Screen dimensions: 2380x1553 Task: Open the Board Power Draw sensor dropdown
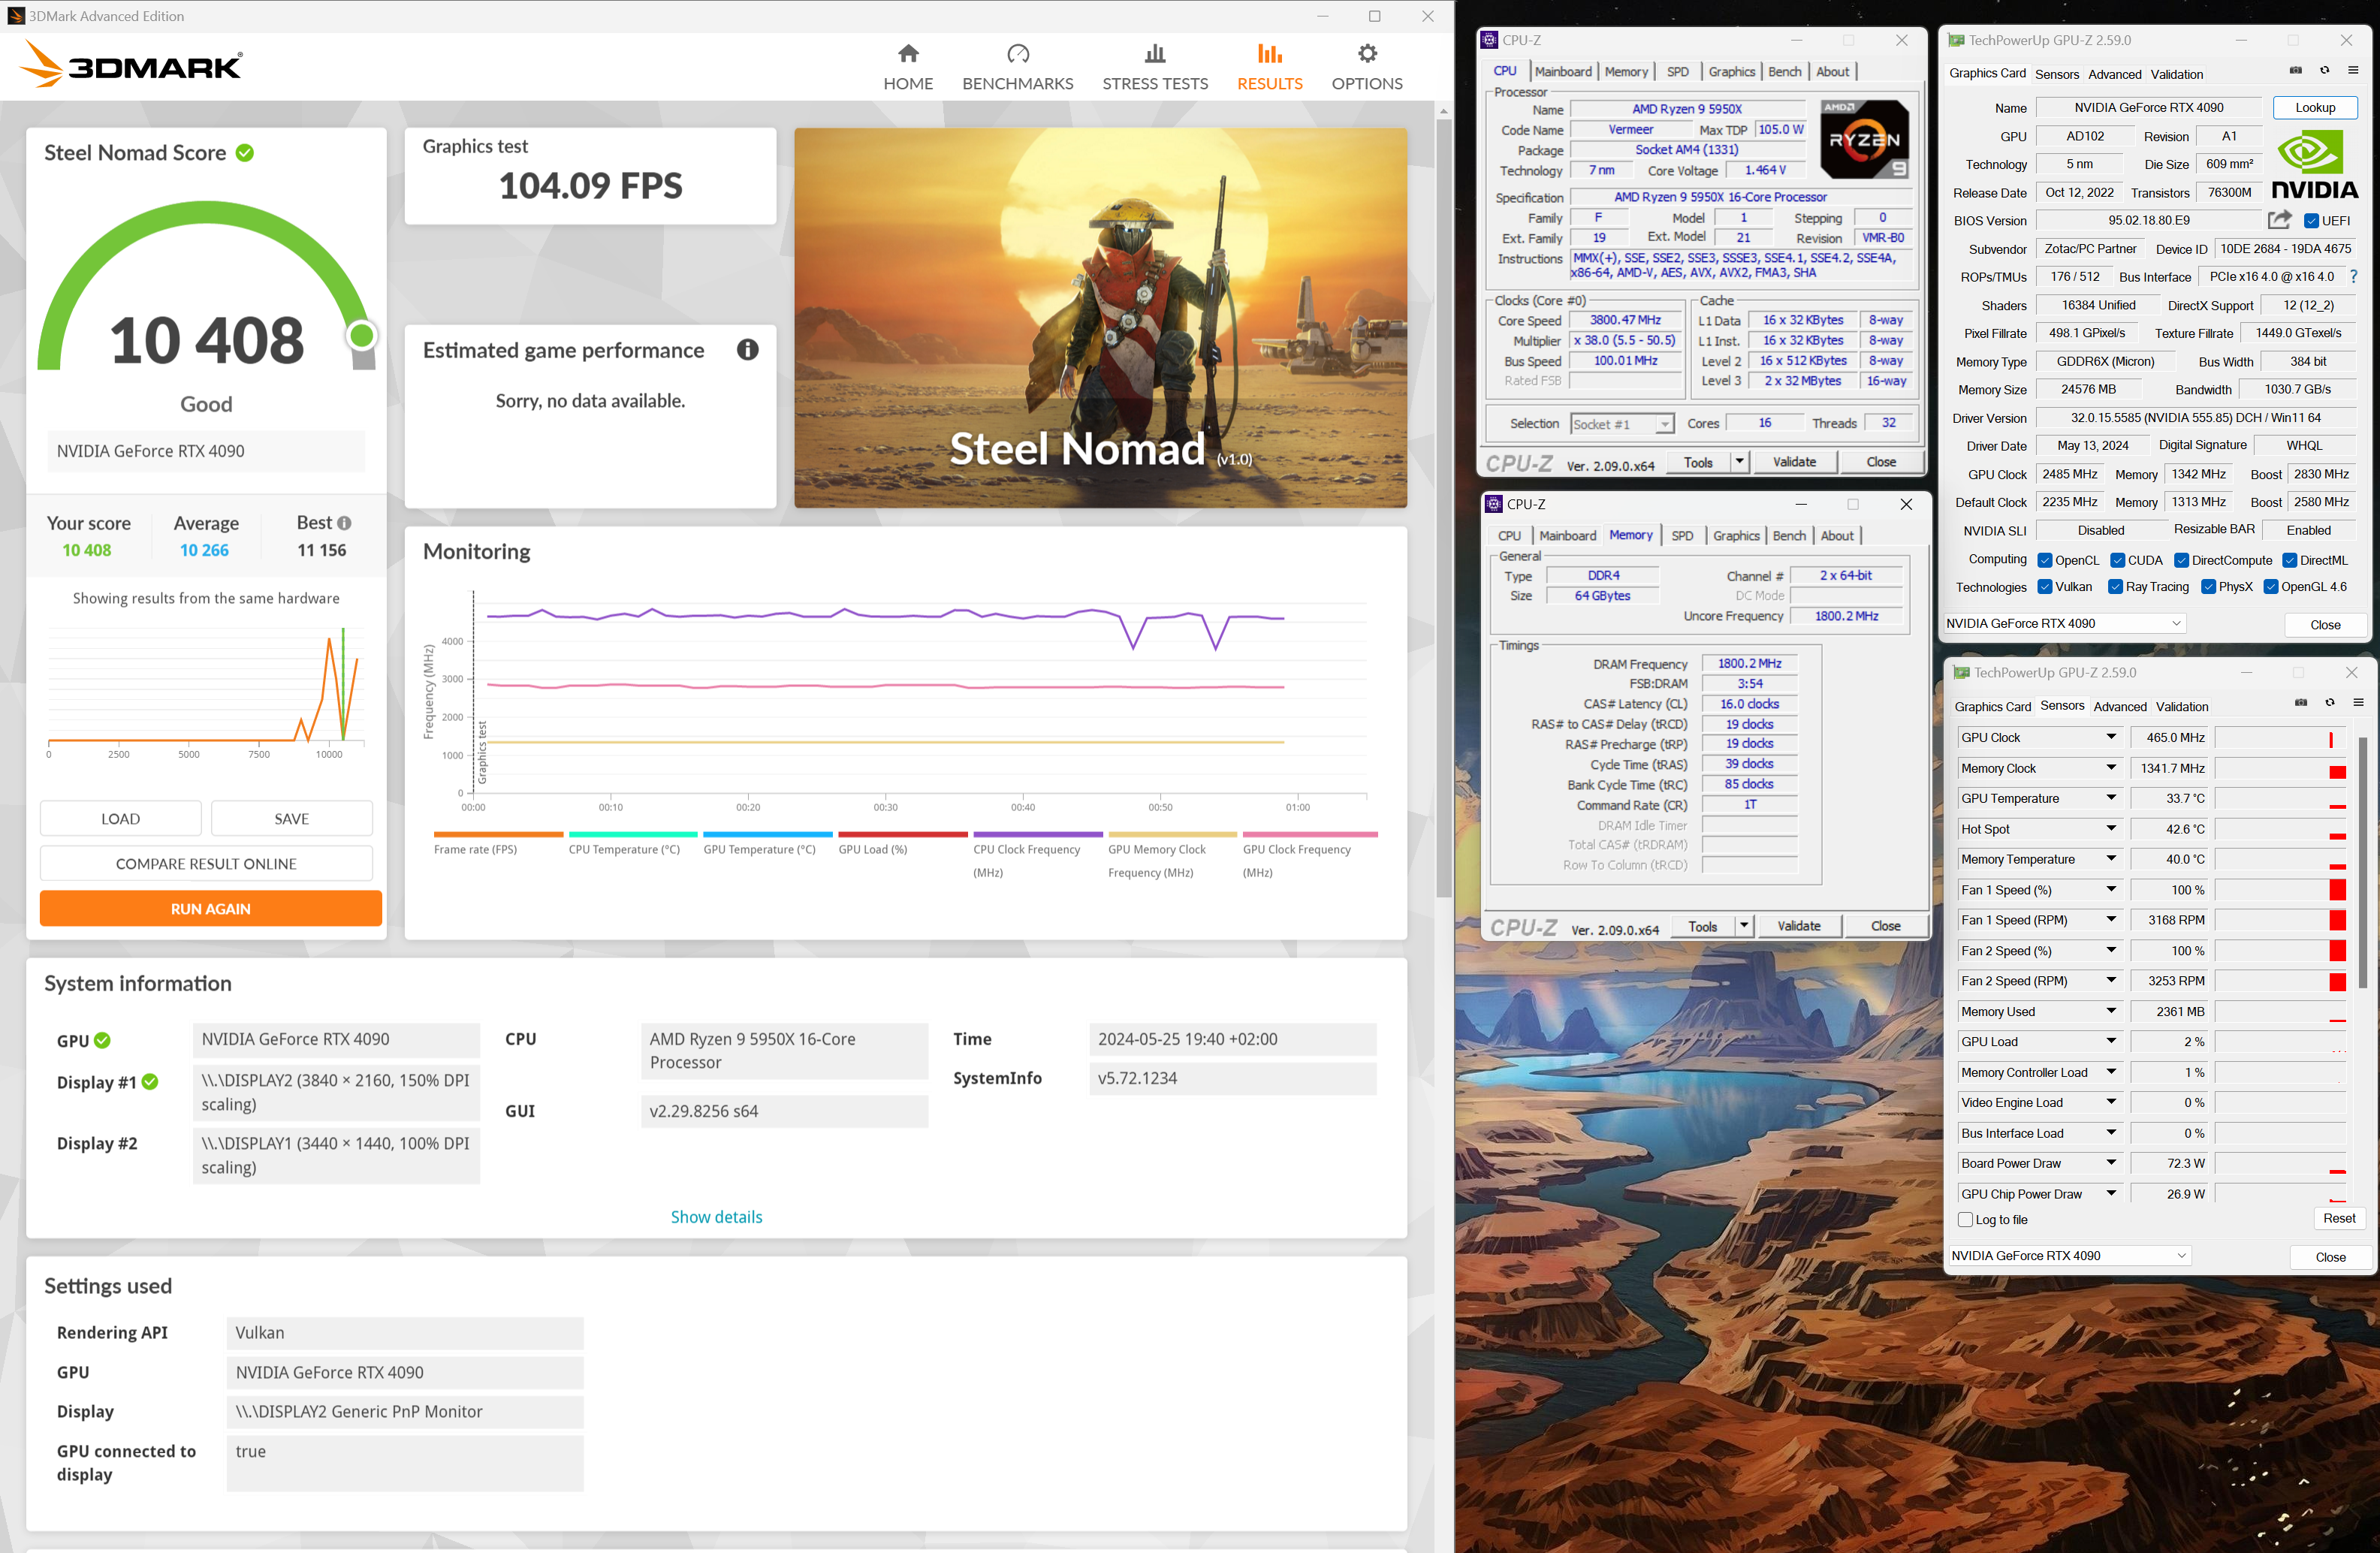tap(2111, 1163)
